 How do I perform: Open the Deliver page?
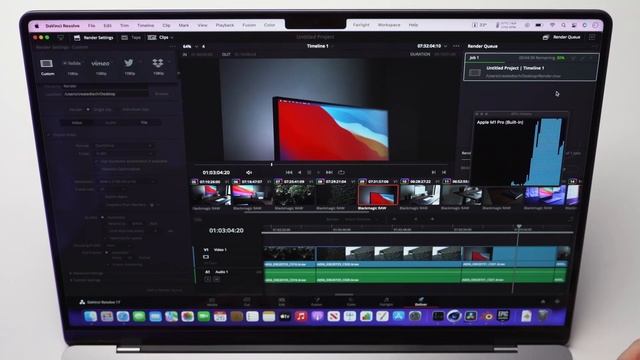[421, 302]
